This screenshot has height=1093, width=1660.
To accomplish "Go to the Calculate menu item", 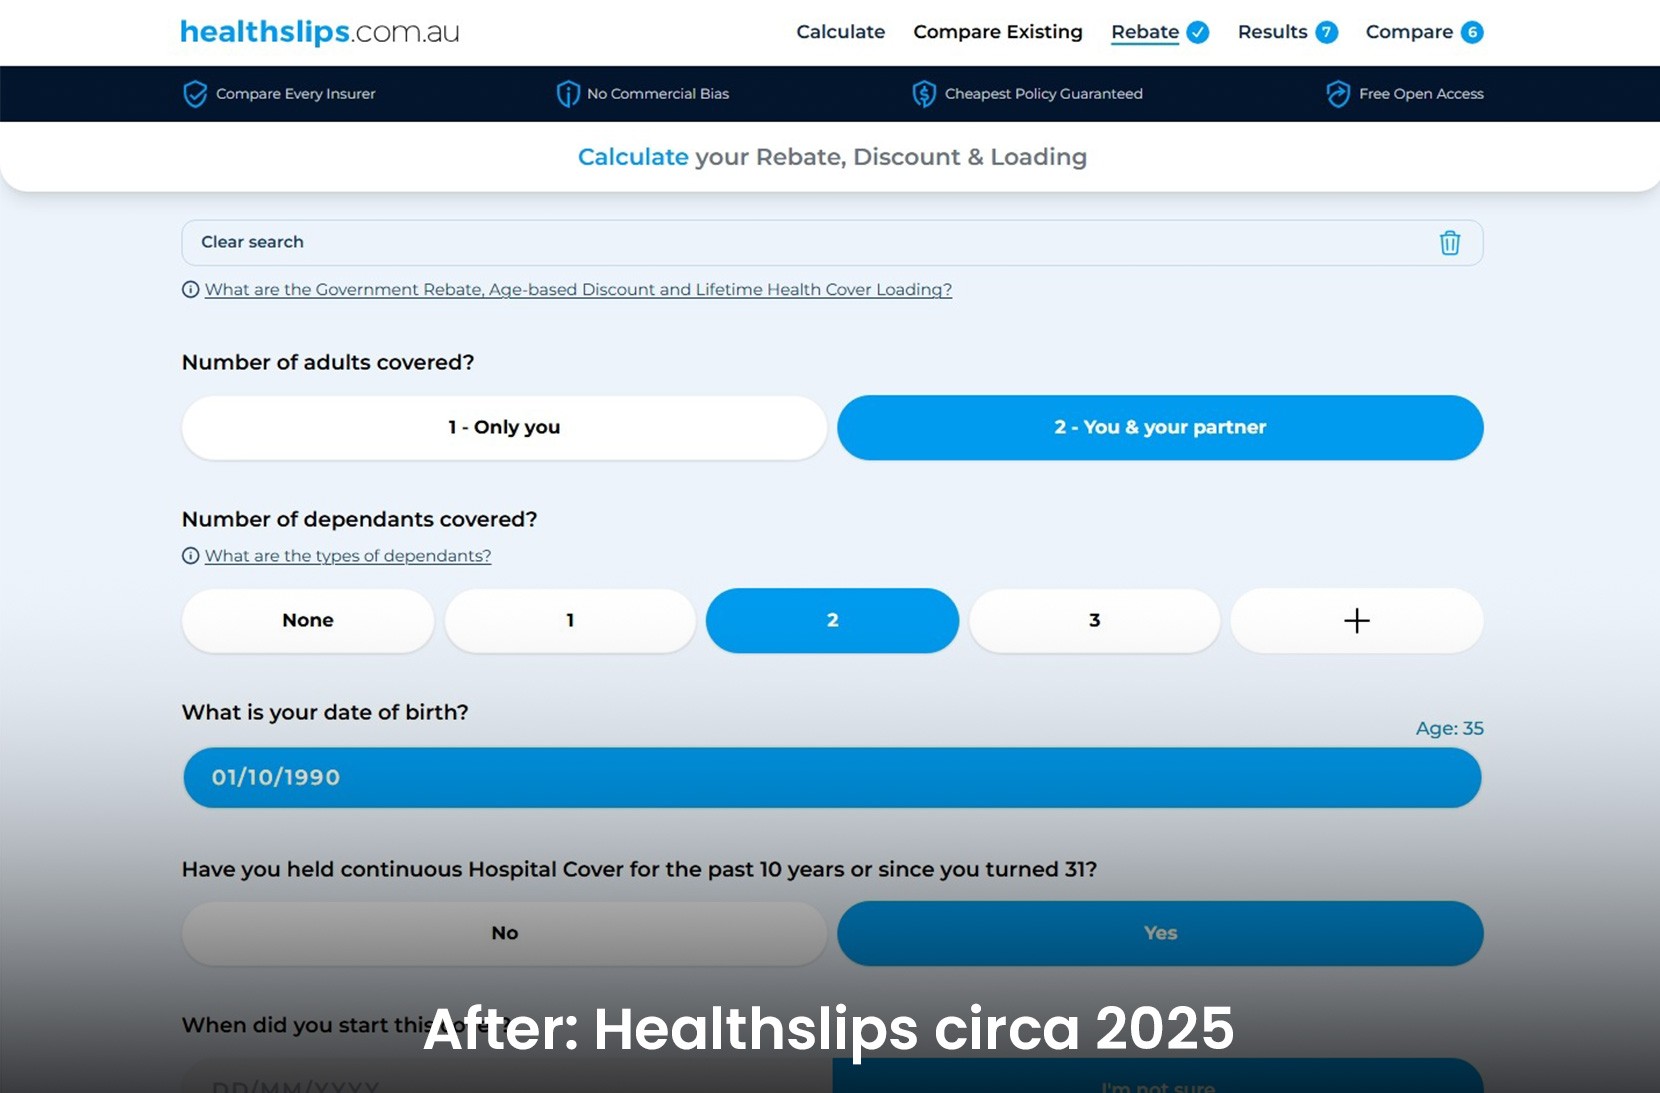I will coord(840,32).
